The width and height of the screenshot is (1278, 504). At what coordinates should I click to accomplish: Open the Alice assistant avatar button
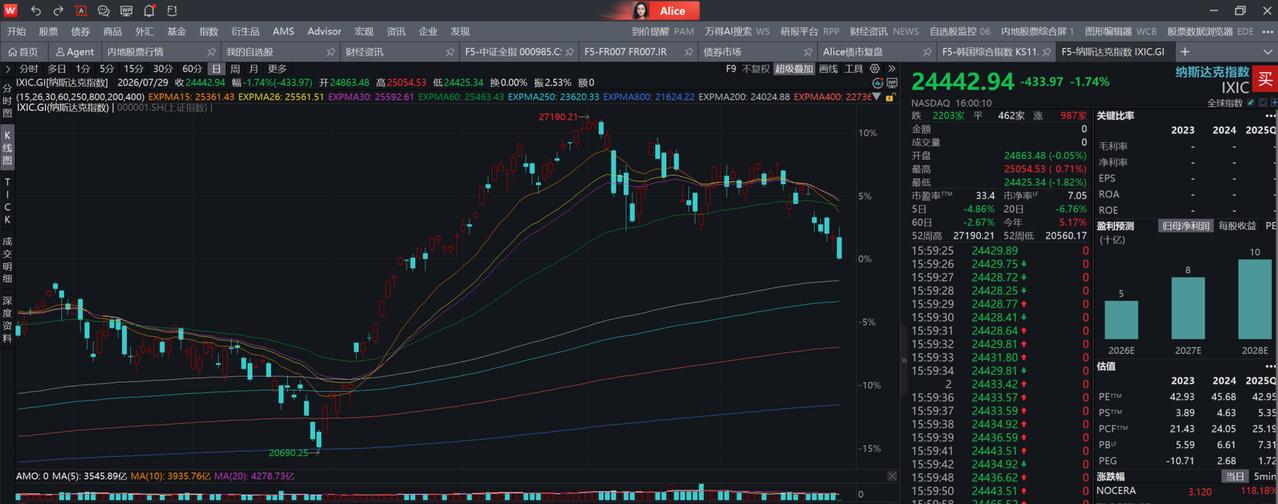coord(662,11)
